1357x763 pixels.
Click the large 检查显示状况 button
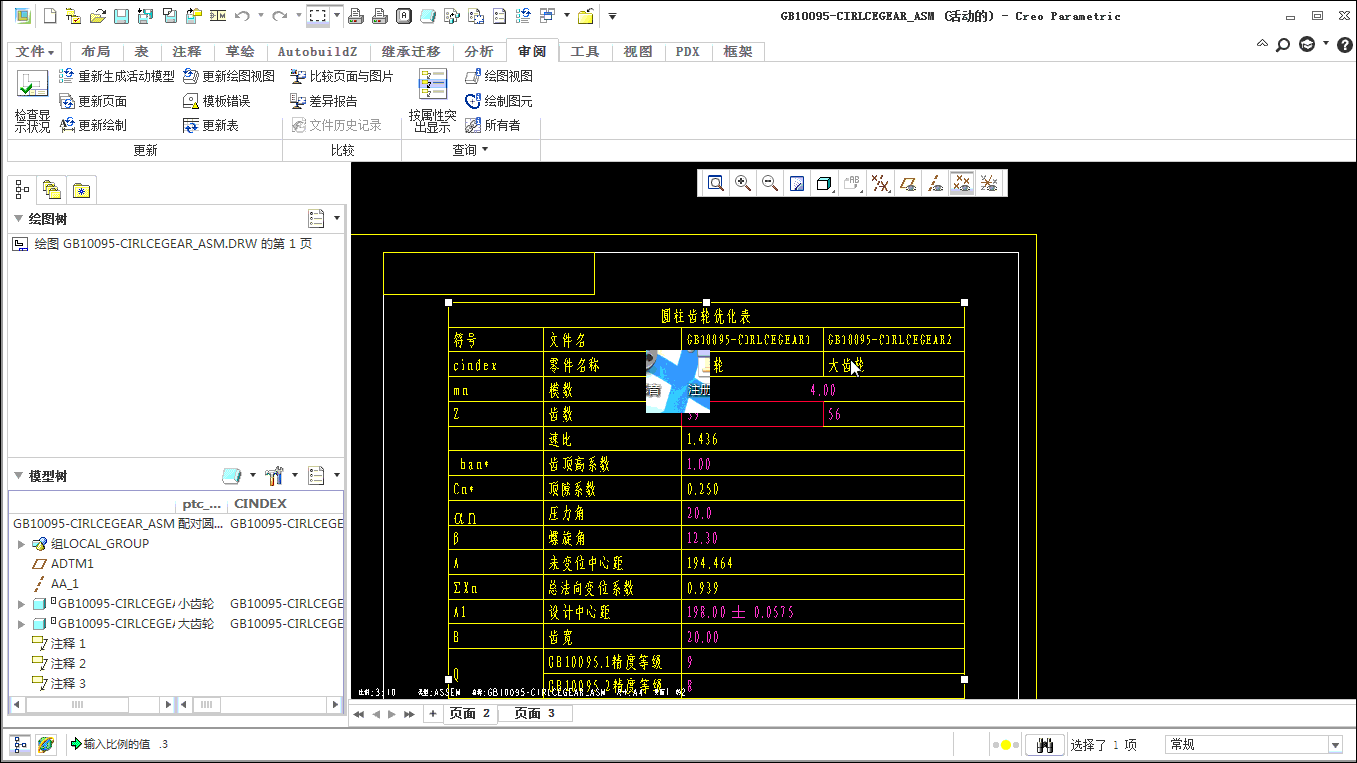(32, 101)
